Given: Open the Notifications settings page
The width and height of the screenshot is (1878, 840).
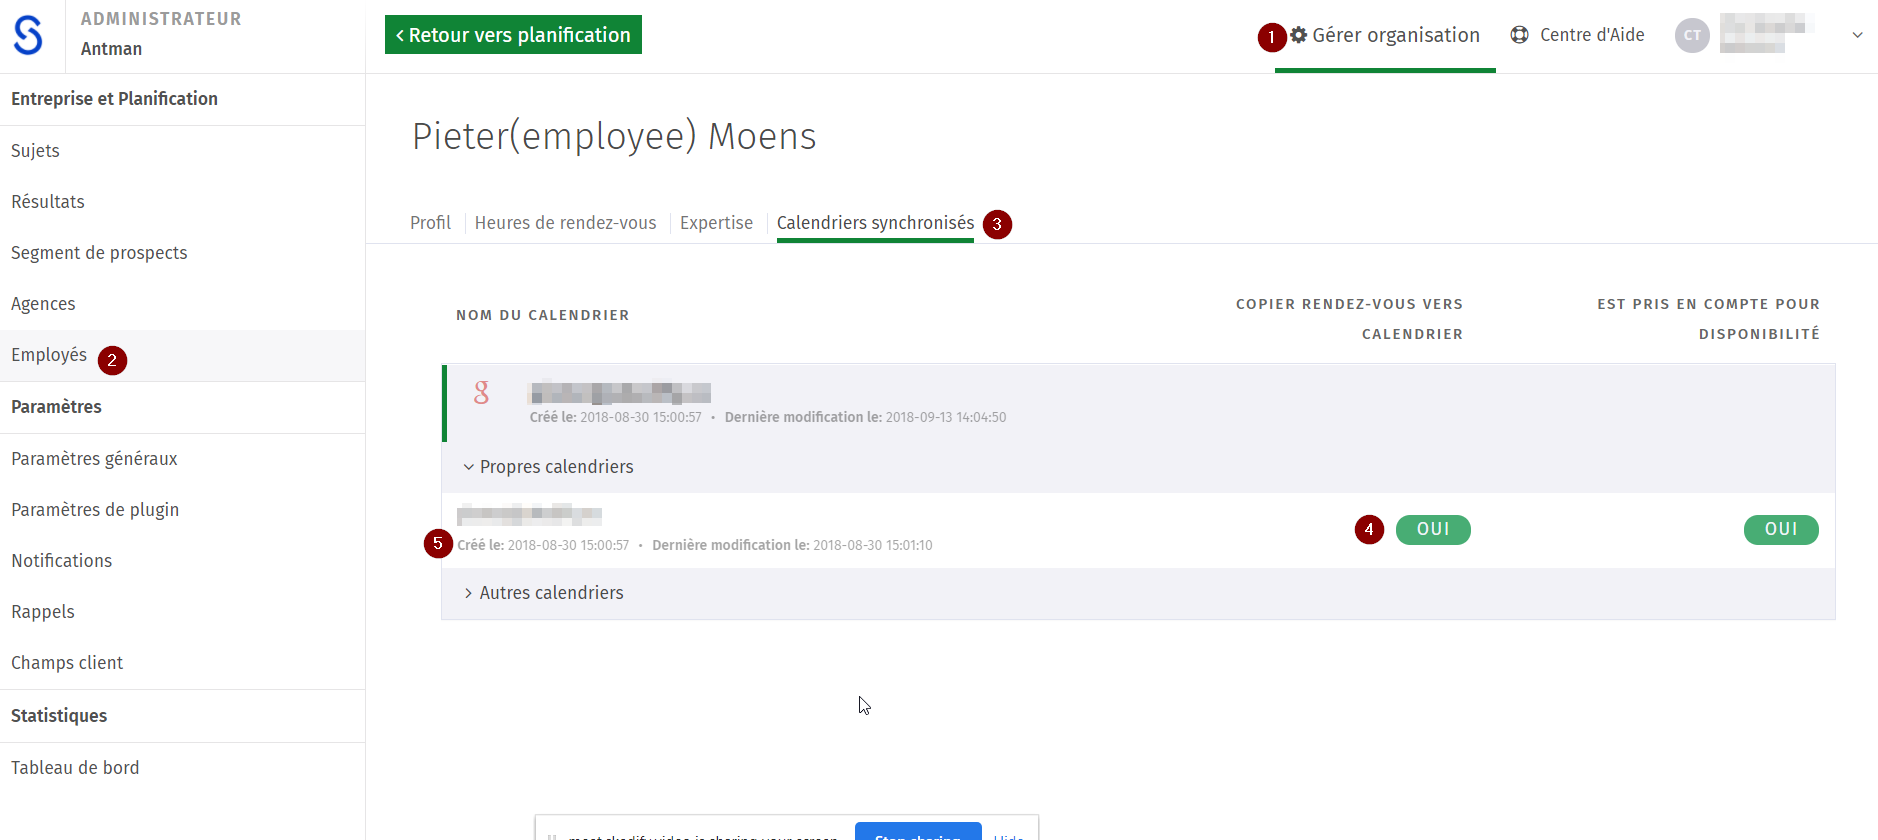Looking at the screenshot, I should point(61,561).
